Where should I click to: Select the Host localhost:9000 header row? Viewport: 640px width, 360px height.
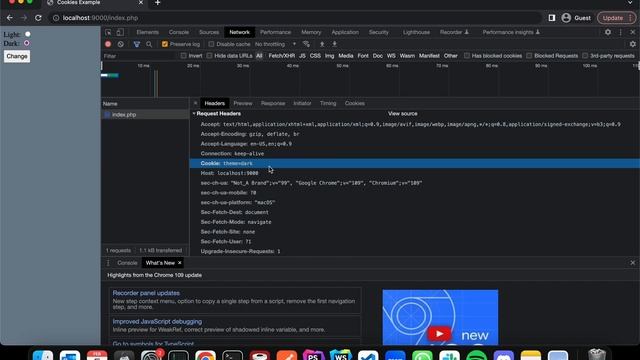click(414, 173)
